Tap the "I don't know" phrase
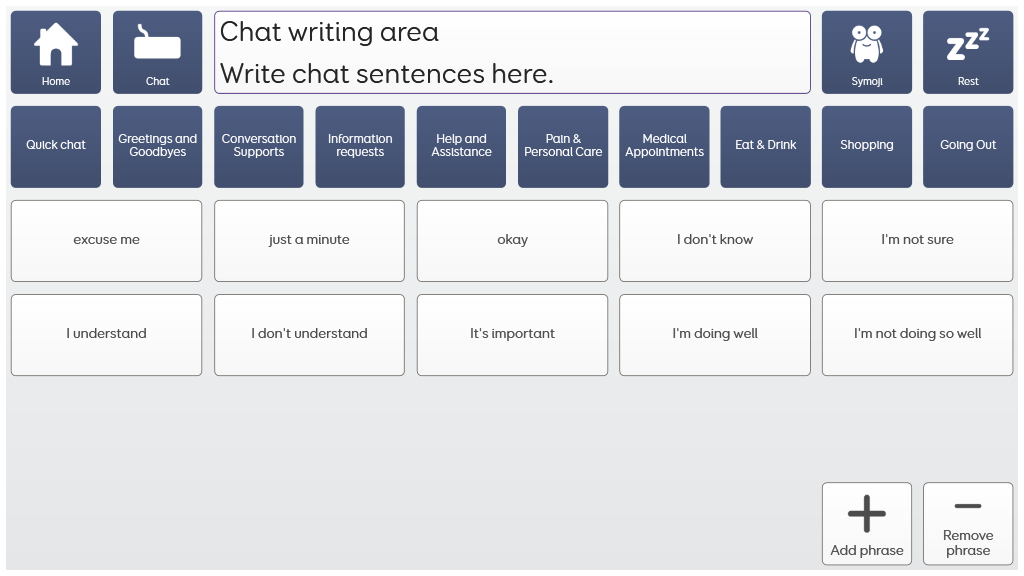This screenshot has width=1024, height=576. point(714,241)
